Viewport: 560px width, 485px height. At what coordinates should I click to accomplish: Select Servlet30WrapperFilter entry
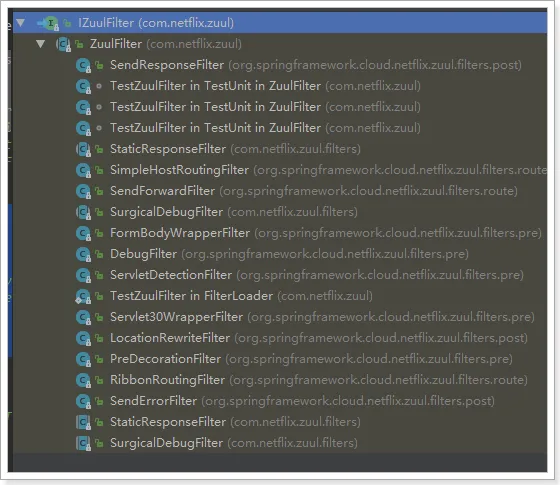point(176,317)
